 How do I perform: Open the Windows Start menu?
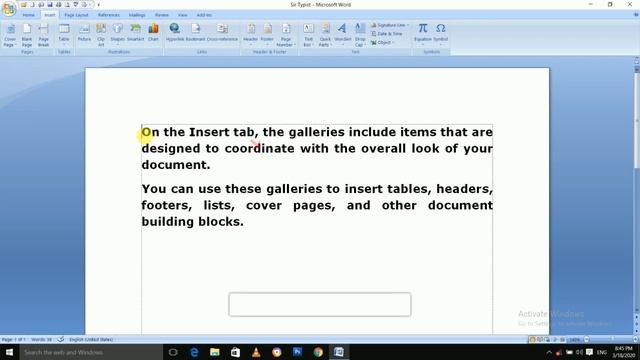9,352
